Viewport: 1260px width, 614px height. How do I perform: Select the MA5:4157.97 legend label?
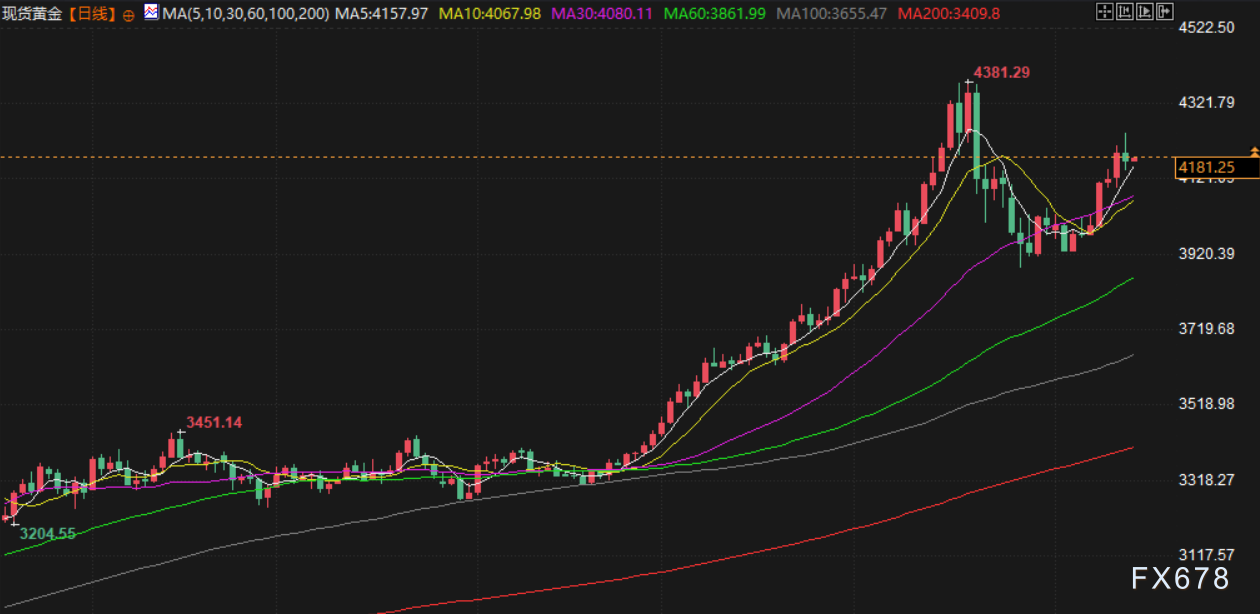(x=382, y=14)
